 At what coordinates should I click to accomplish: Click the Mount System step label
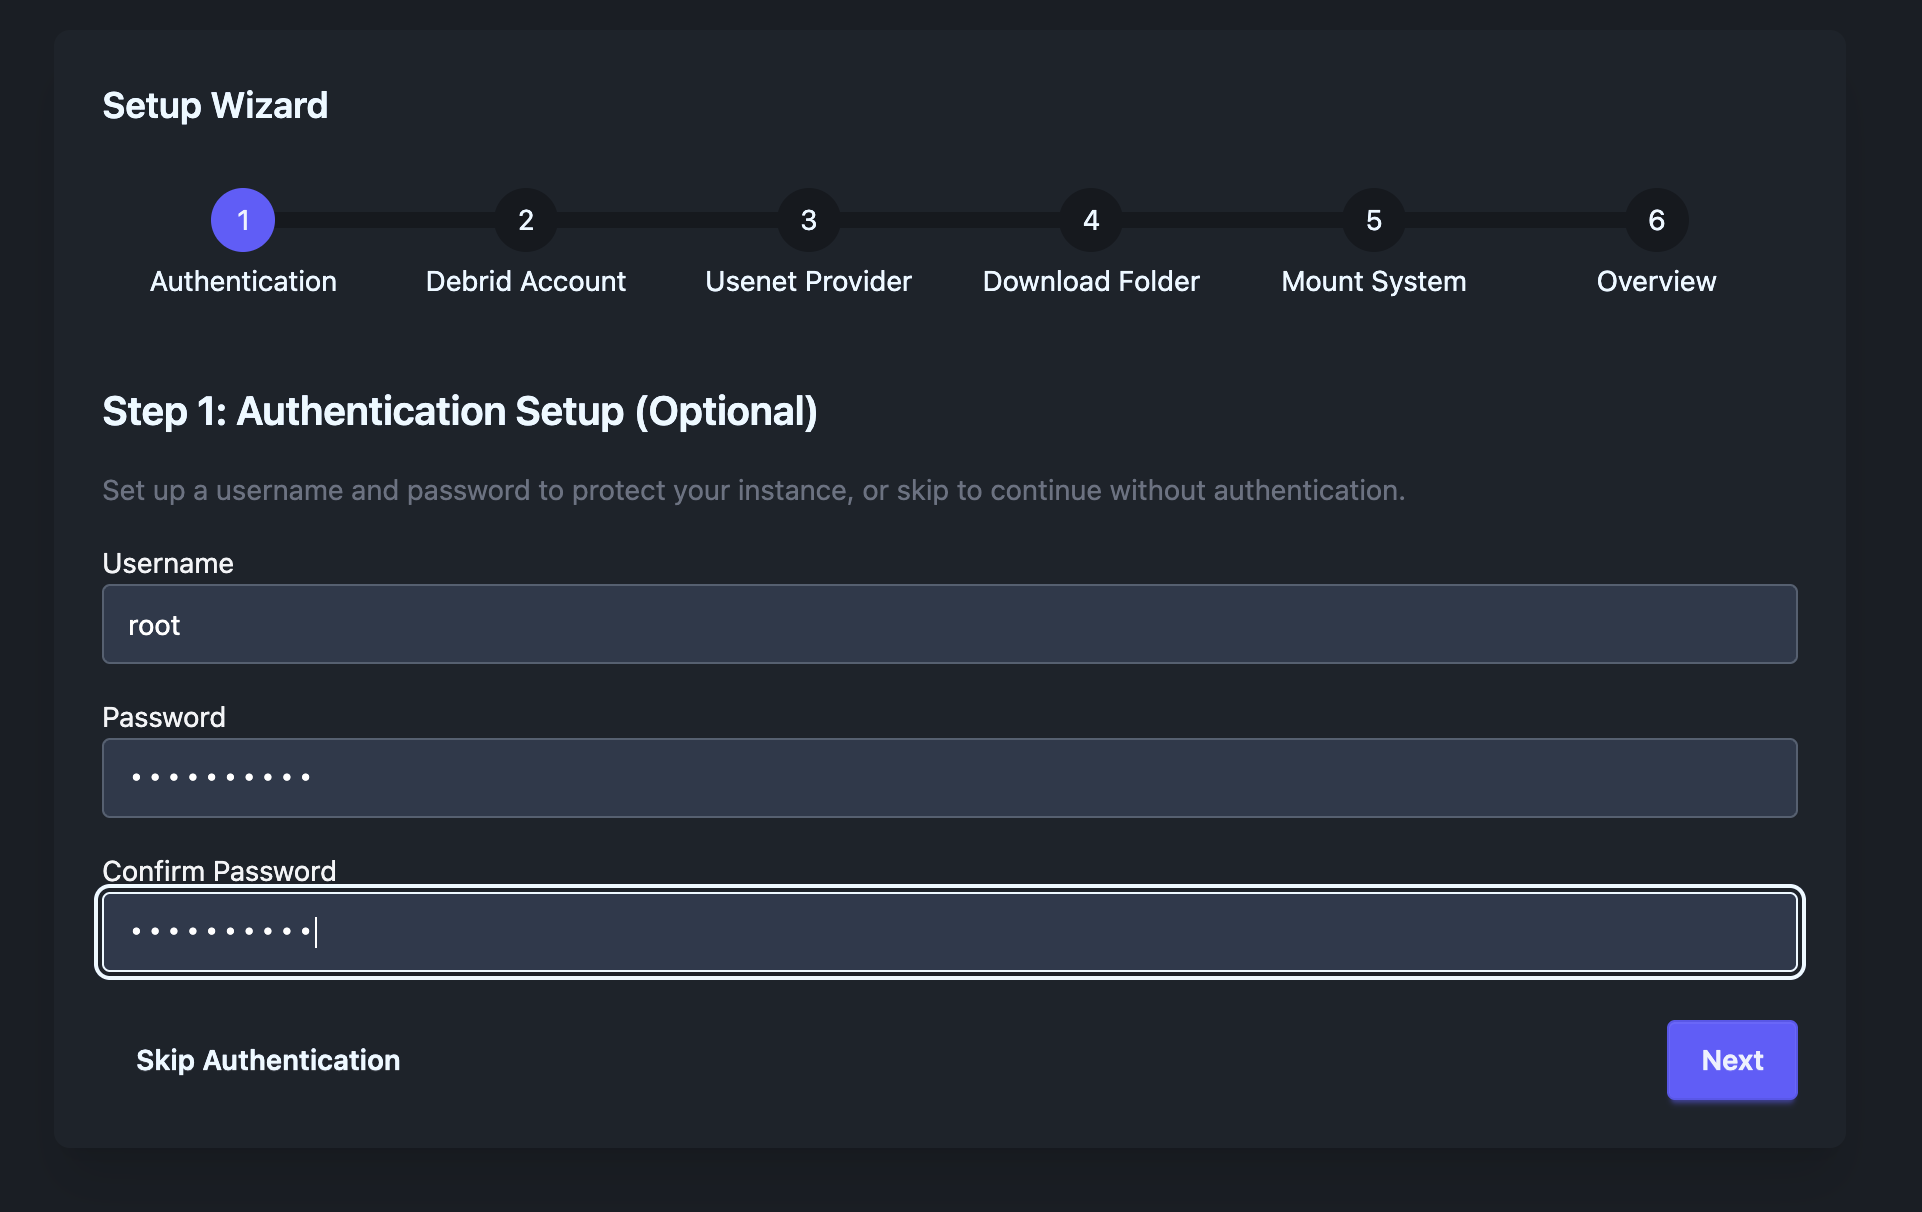click(1373, 281)
